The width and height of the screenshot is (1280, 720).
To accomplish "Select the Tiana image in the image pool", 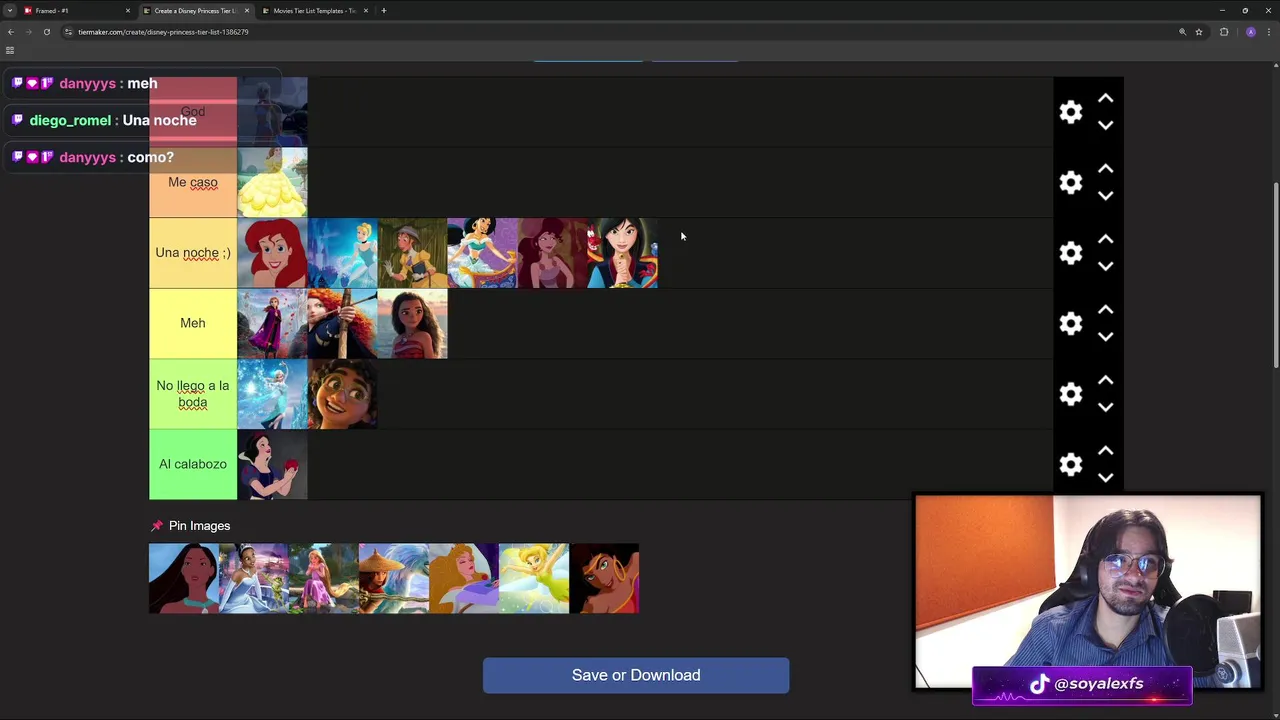I will pos(254,579).
